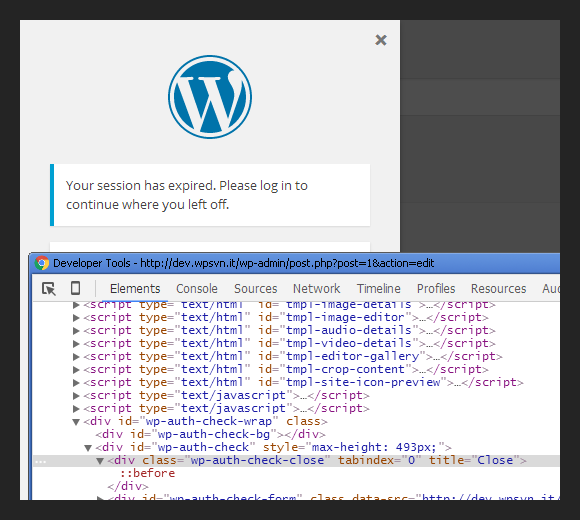Expand the tmpl-image-editor script node
This screenshot has height=520, width=580.
76,317
